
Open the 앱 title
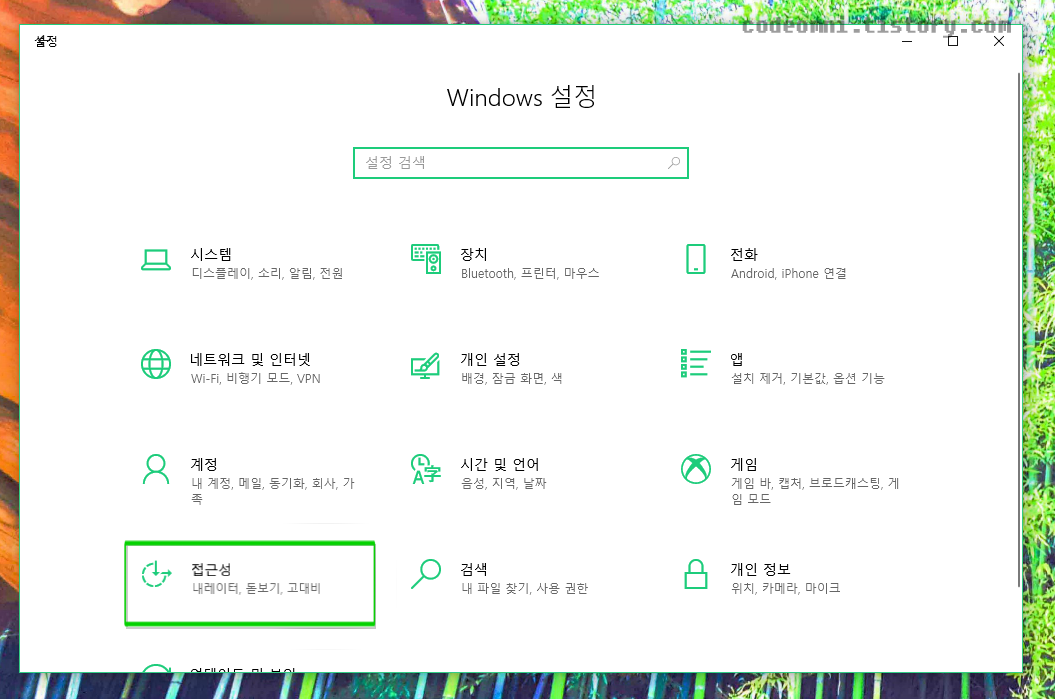pyautogui.click(x=737, y=359)
